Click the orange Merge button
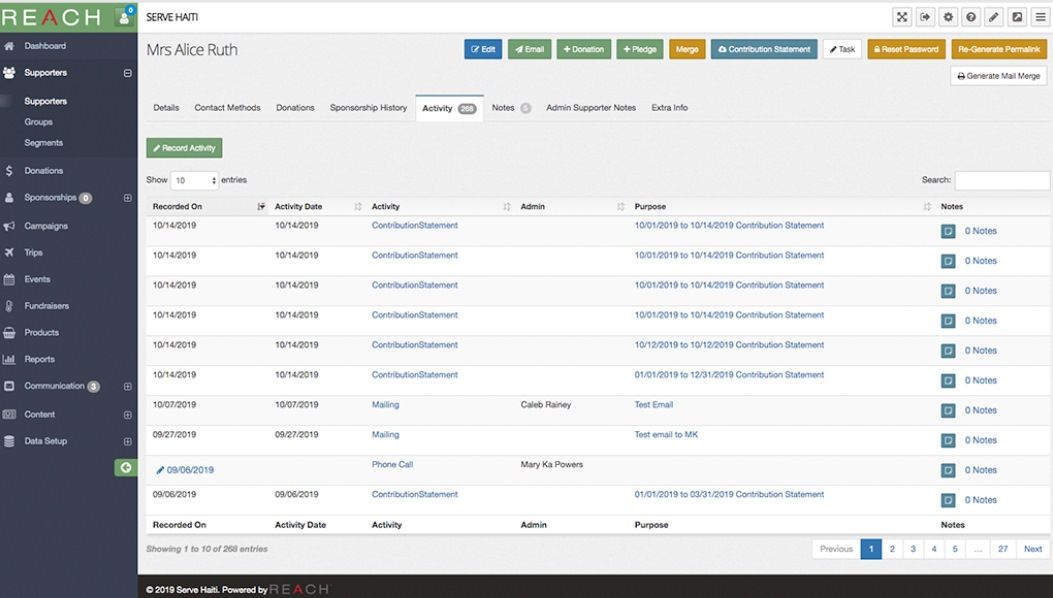The height and width of the screenshot is (598, 1053). tap(687, 49)
